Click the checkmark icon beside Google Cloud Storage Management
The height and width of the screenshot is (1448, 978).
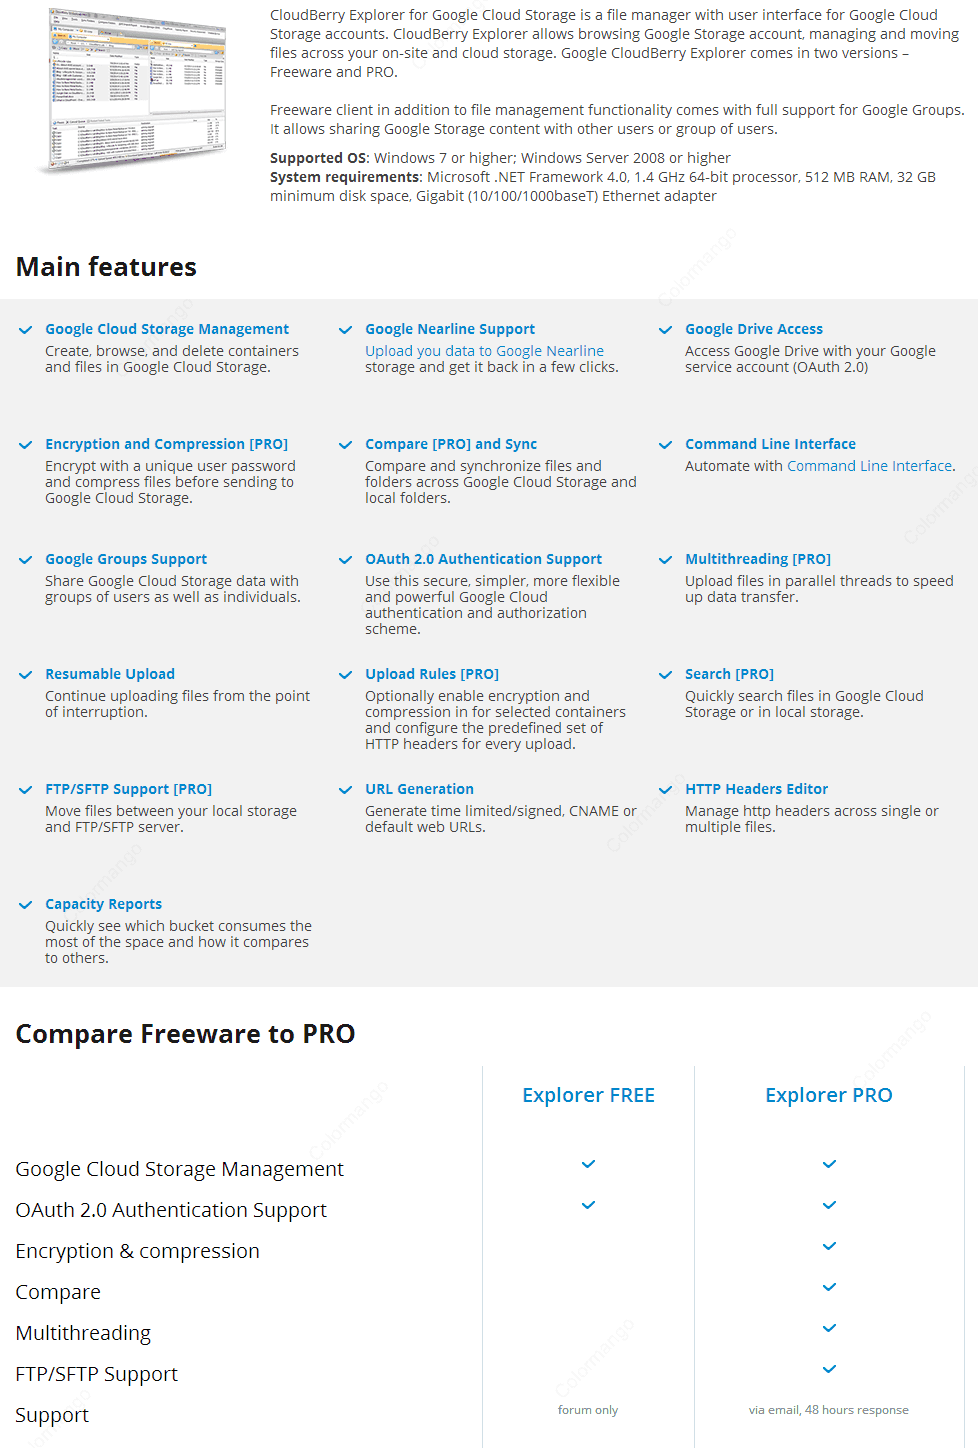(26, 330)
